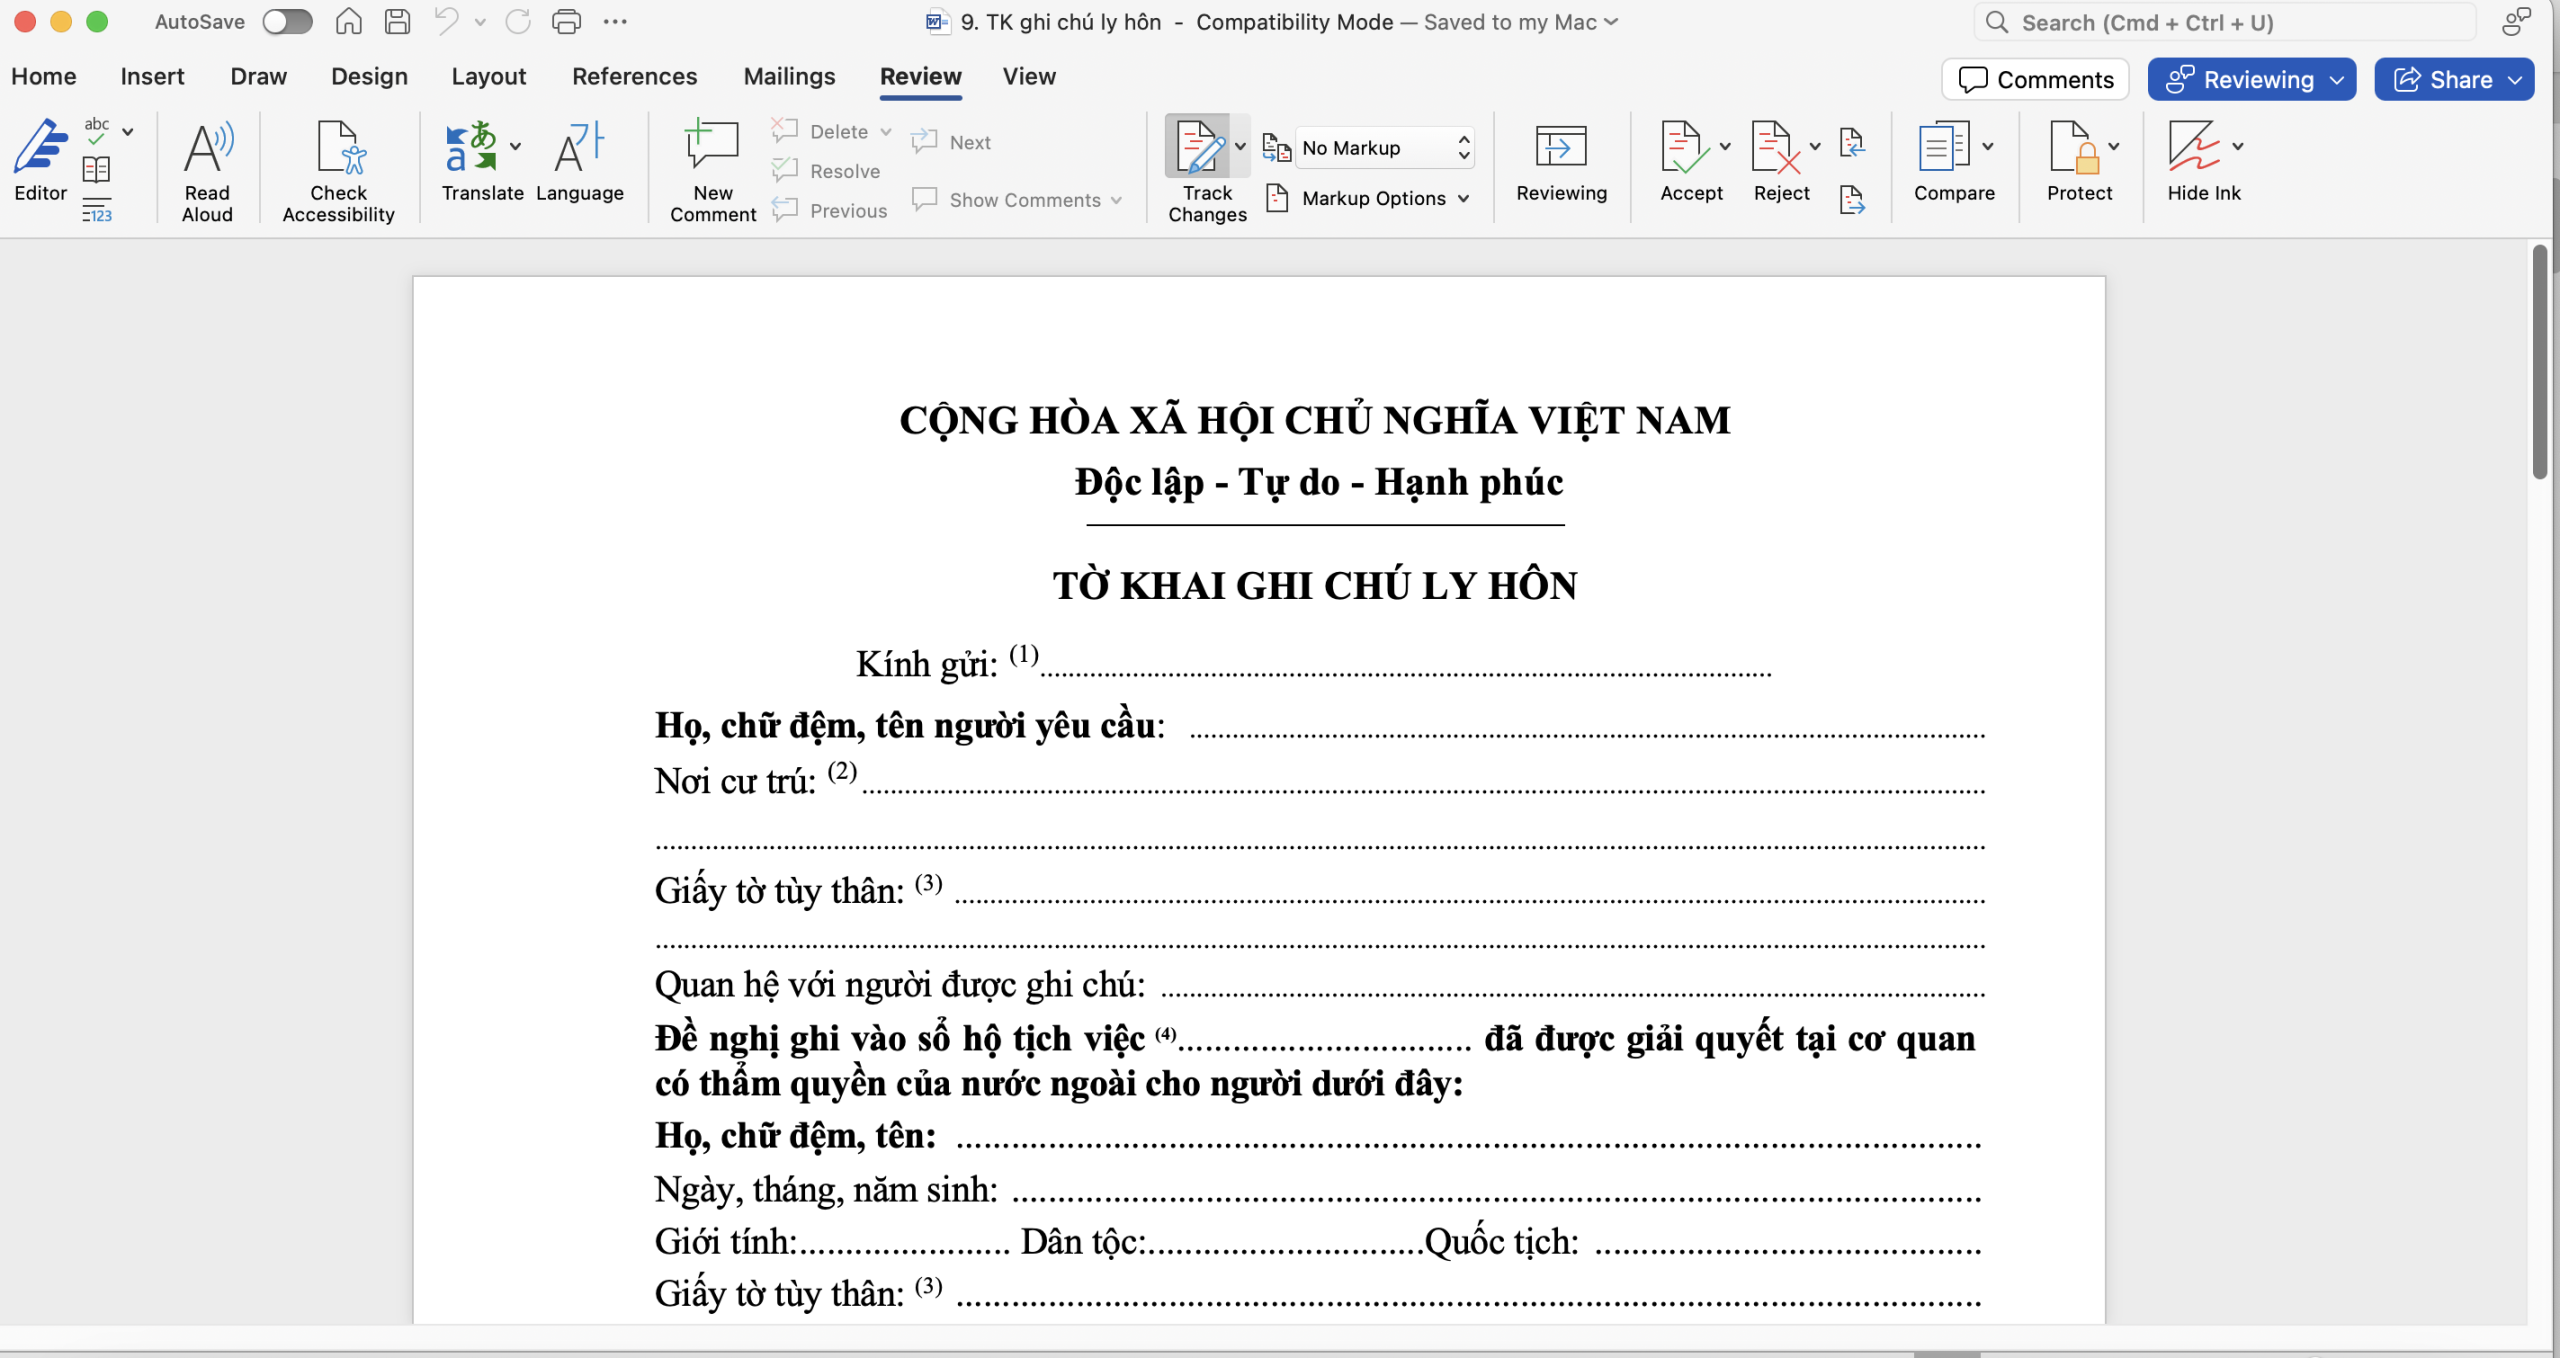Run Check Accessibility
Screen dimensions: 2560x1358
338,171
